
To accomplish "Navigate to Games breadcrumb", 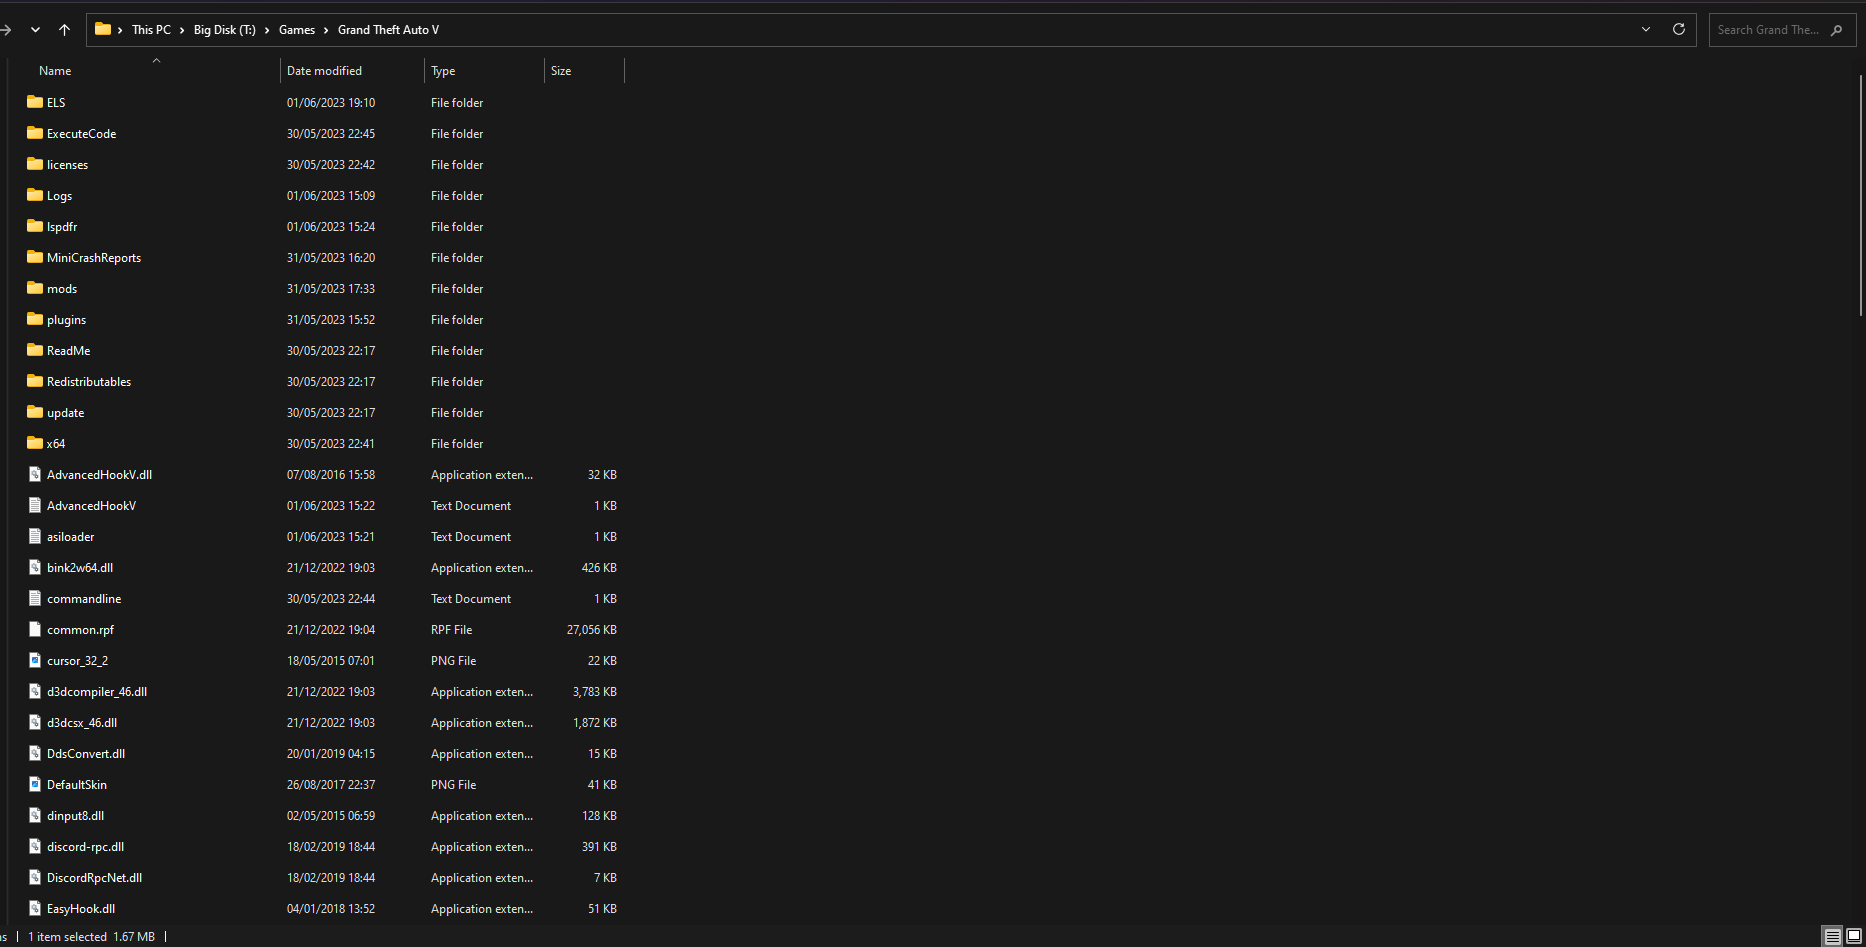I will pos(297,30).
